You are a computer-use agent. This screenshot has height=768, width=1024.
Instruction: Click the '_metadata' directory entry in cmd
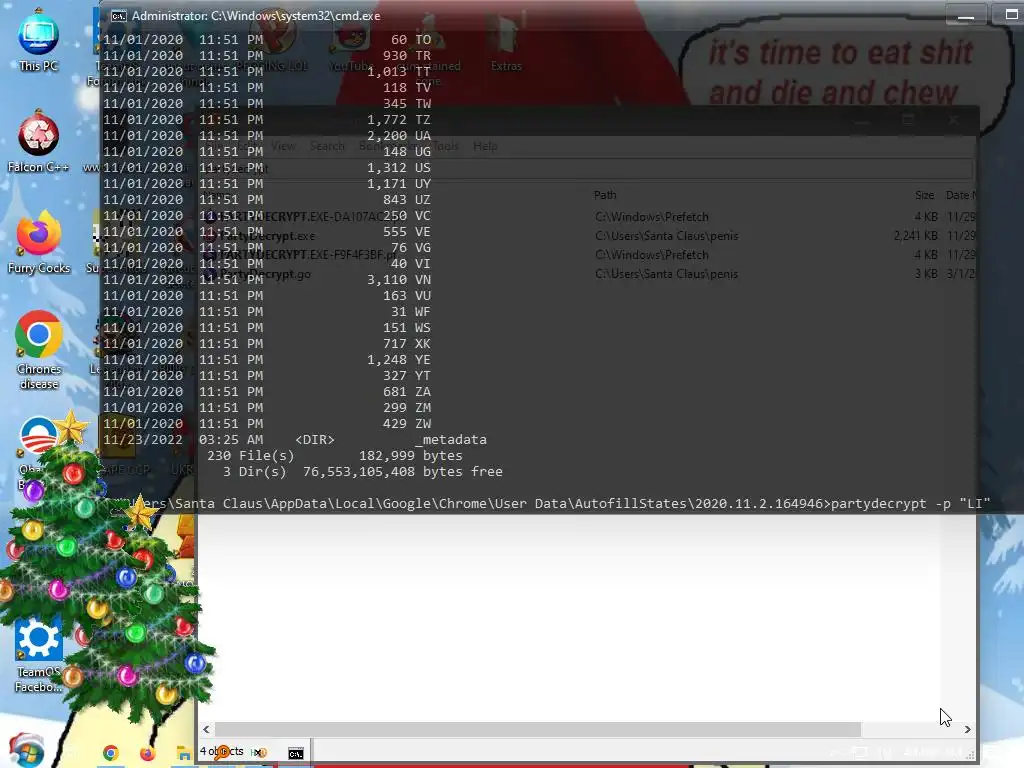coord(451,440)
